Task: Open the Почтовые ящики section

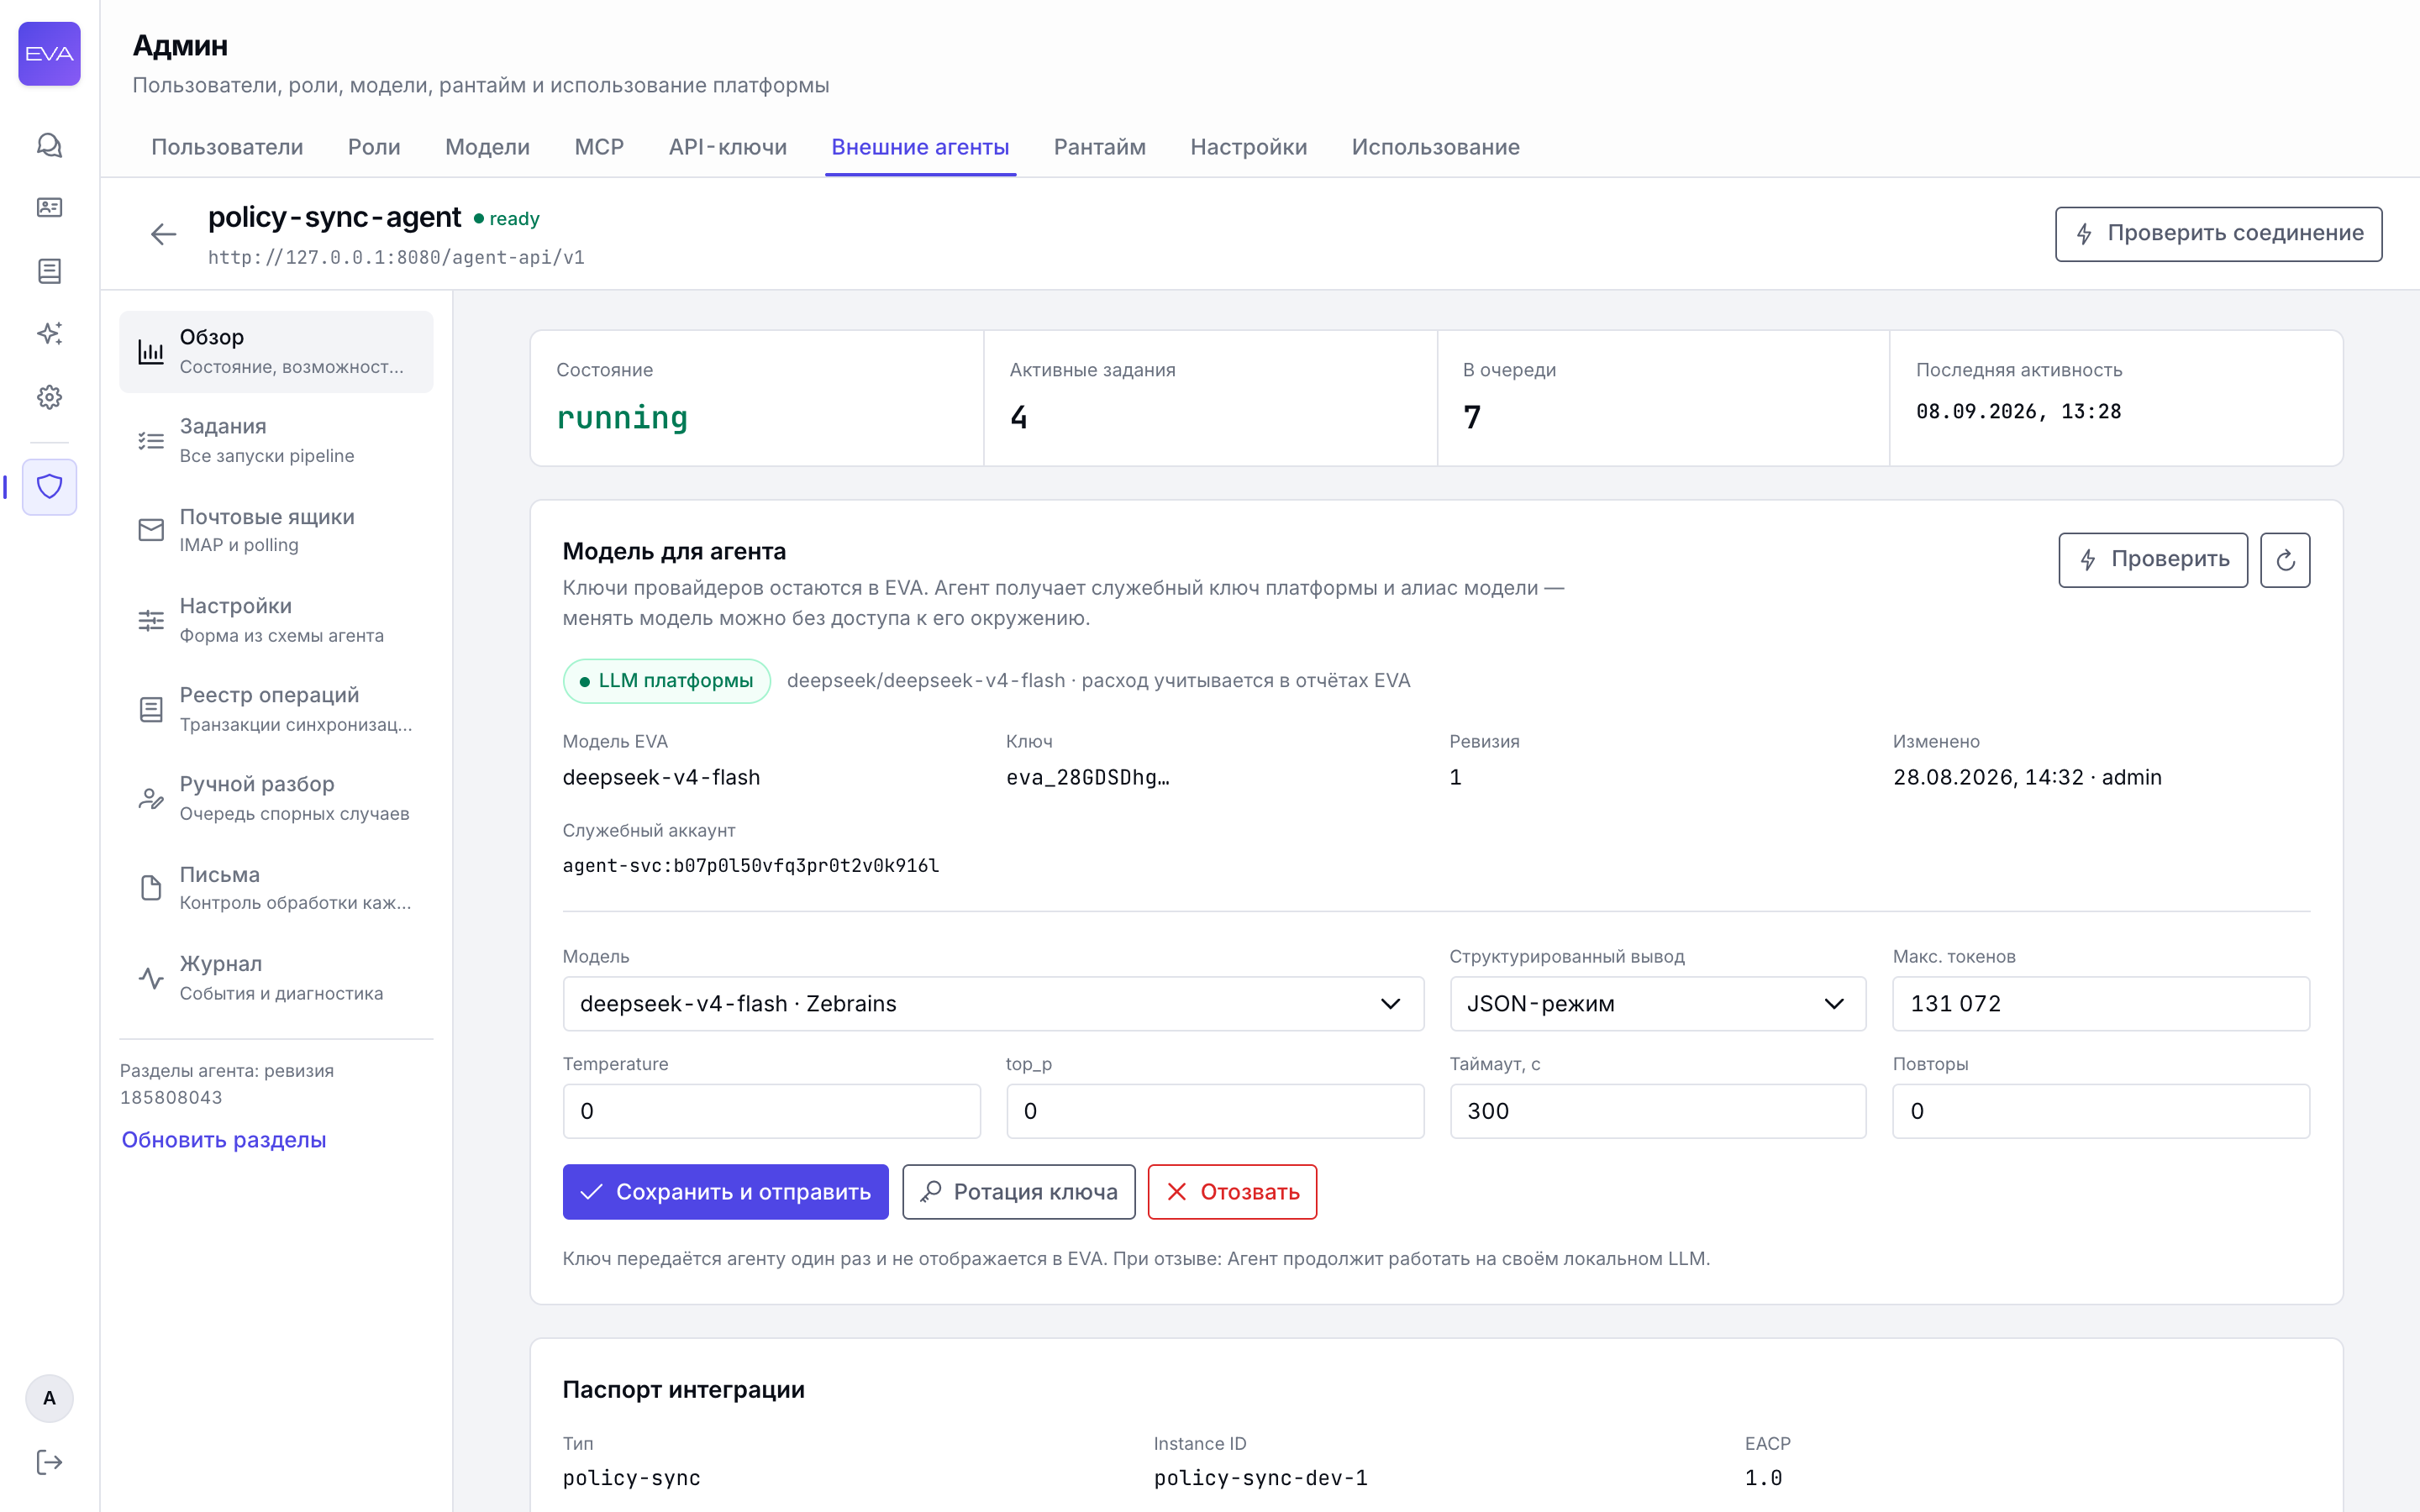Action: coord(276,530)
